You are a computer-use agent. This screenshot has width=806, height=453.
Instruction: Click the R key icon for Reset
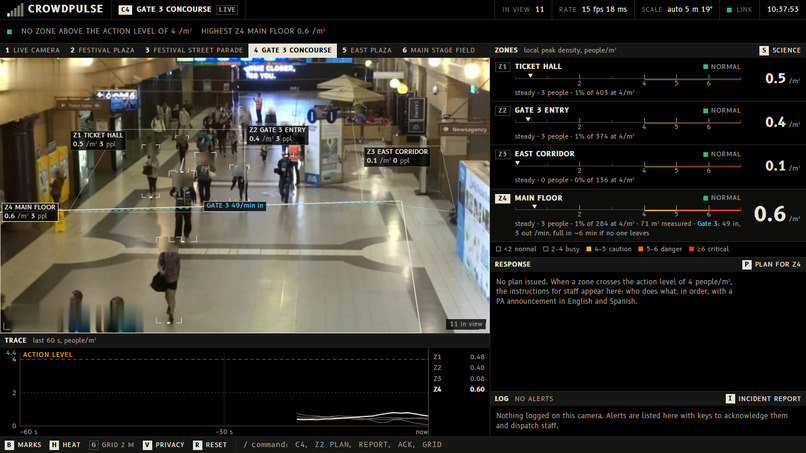pyautogui.click(x=197, y=445)
